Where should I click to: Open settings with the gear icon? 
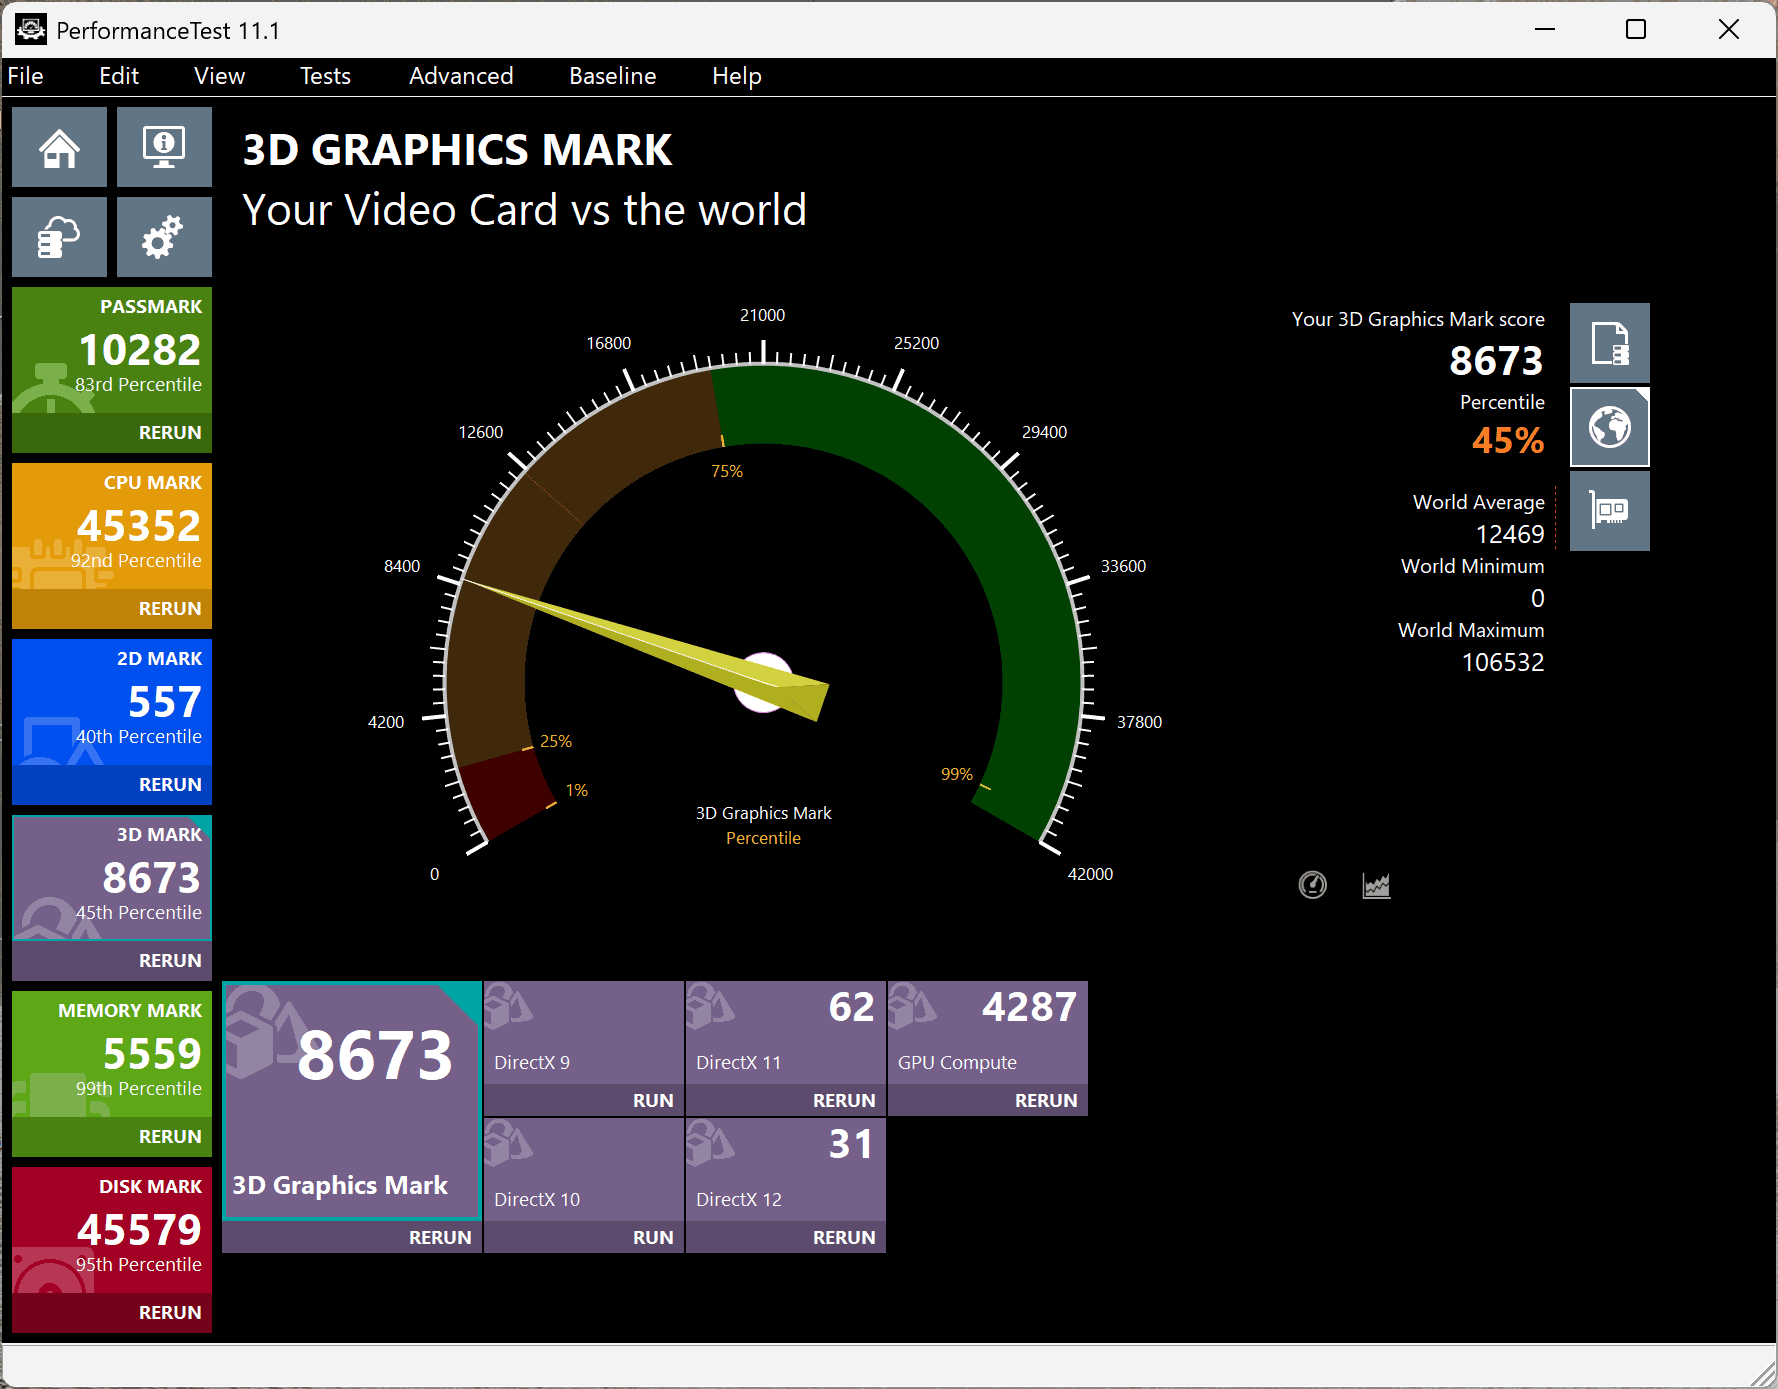pos(163,236)
